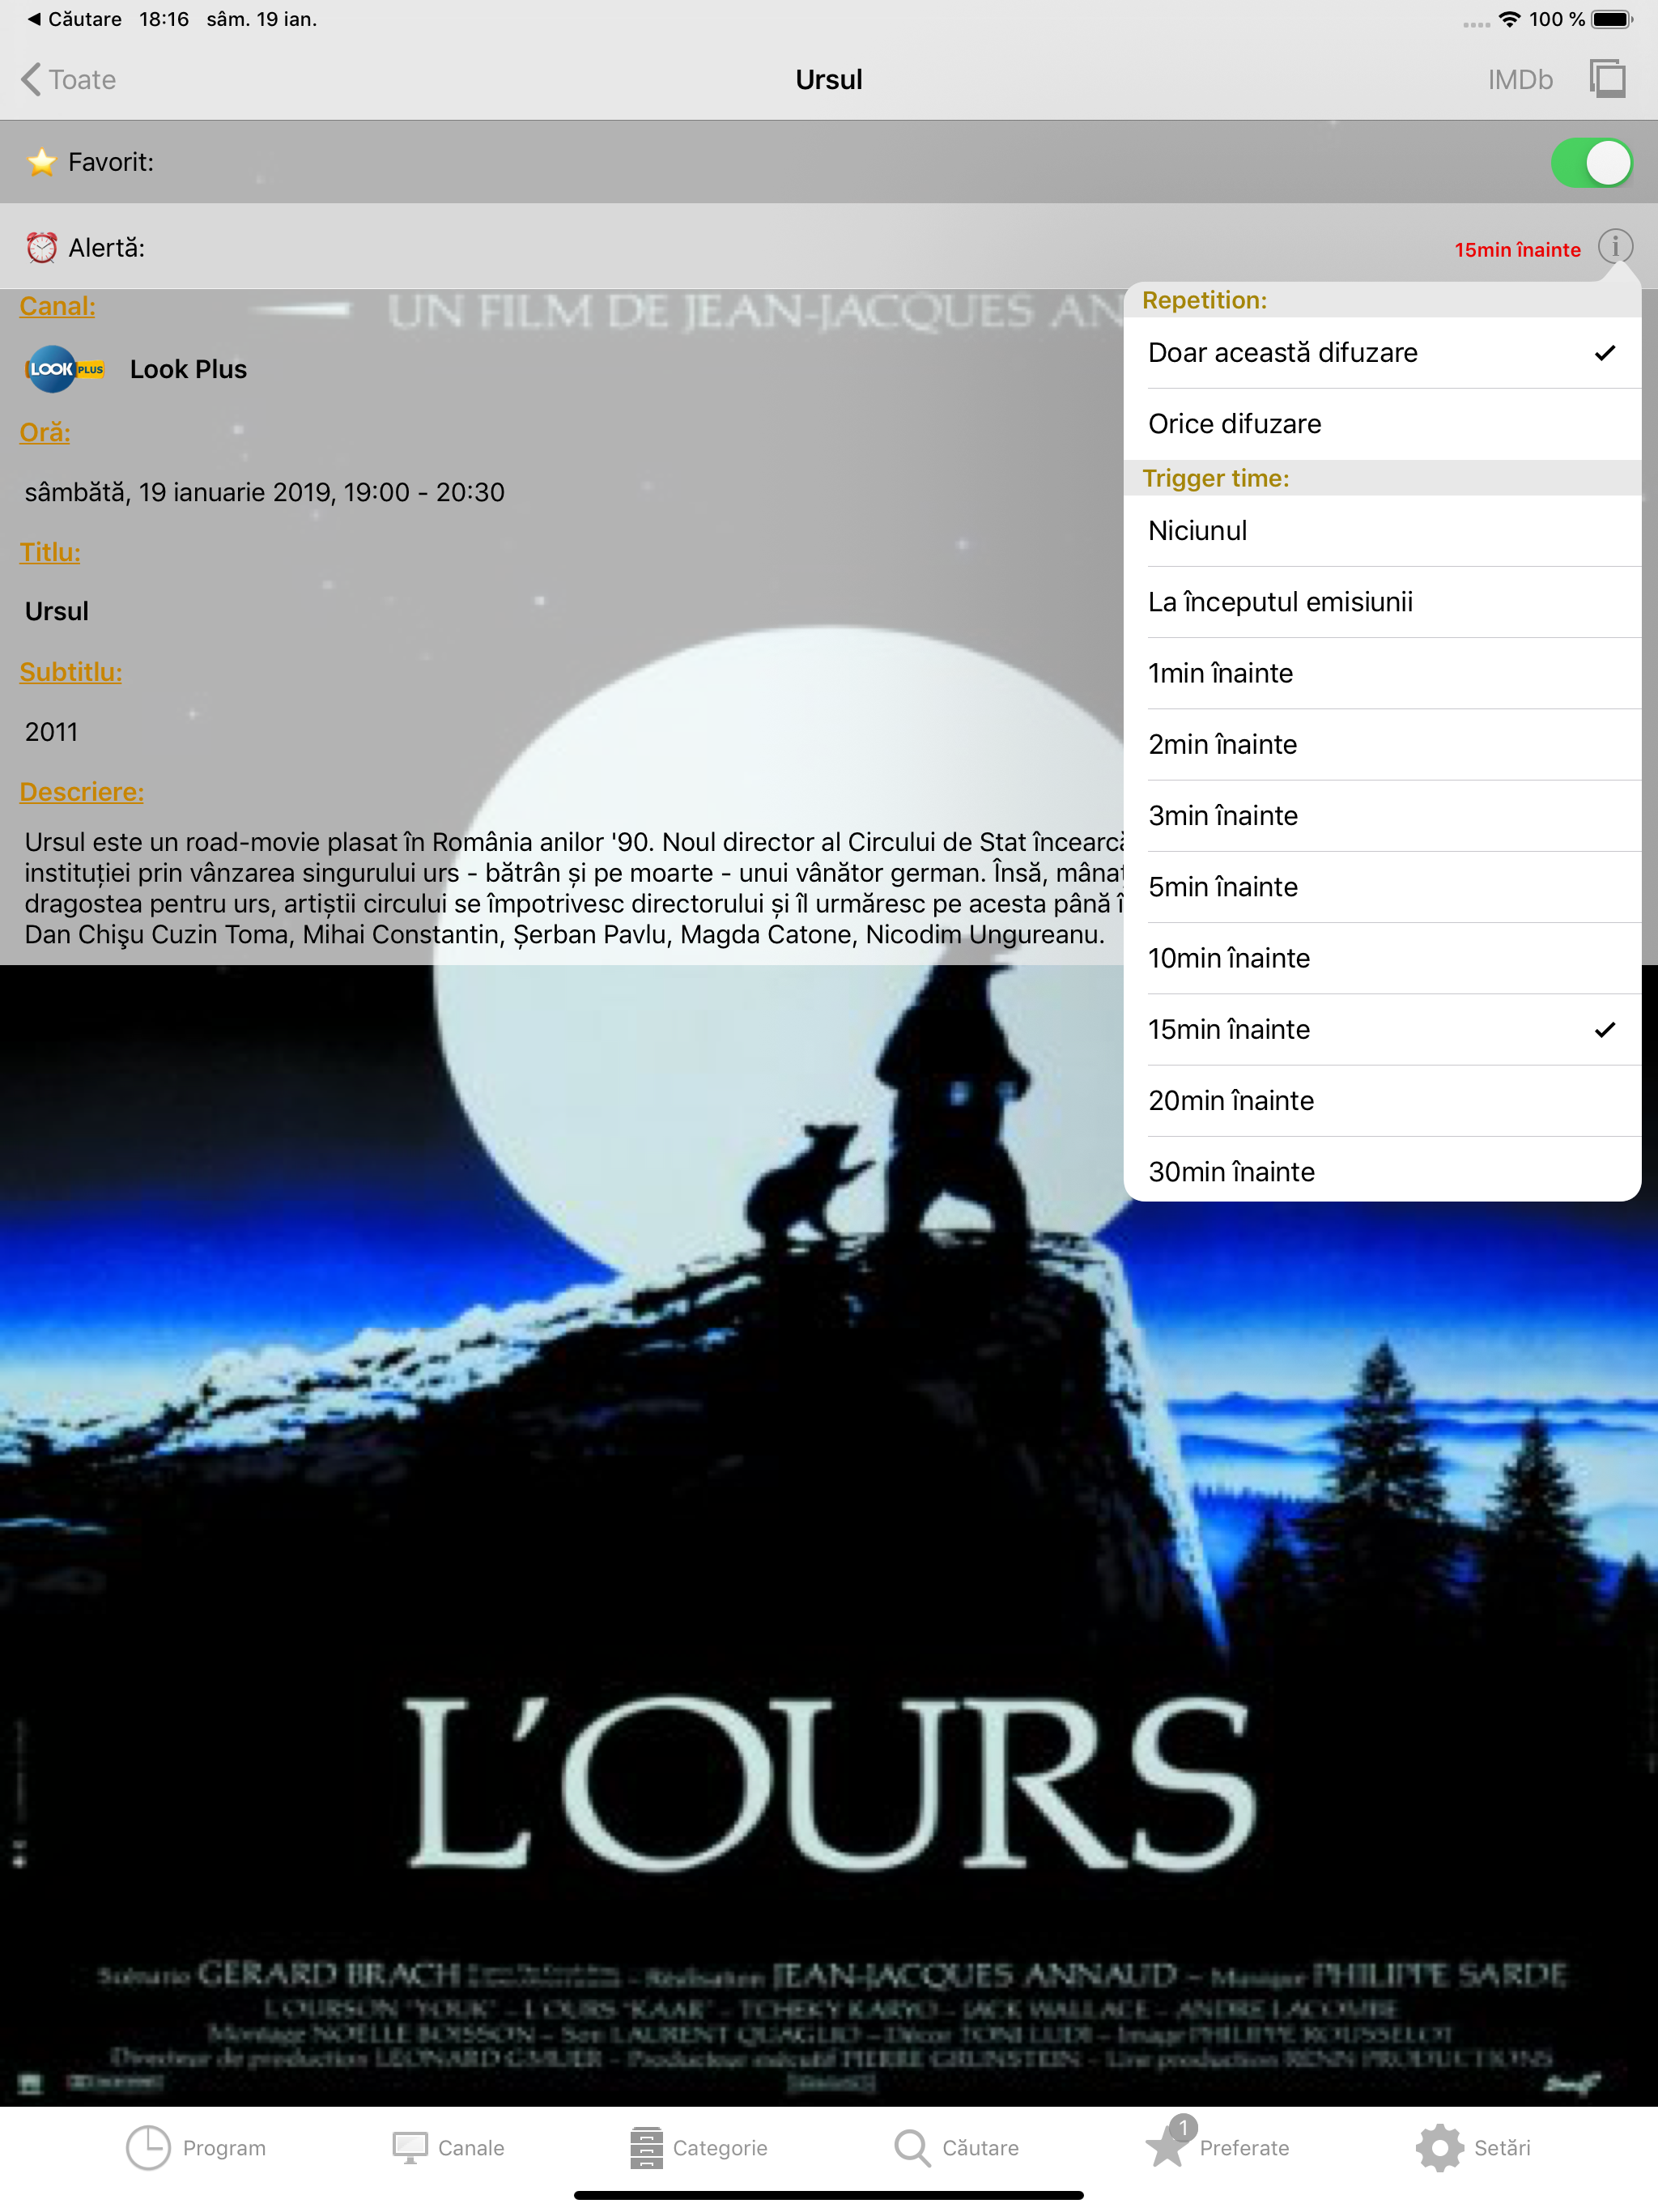This screenshot has height=2212, width=1658.
Task: Open the 15min înainte alert value
Action: pyautogui.click(x=1517, y=249)
